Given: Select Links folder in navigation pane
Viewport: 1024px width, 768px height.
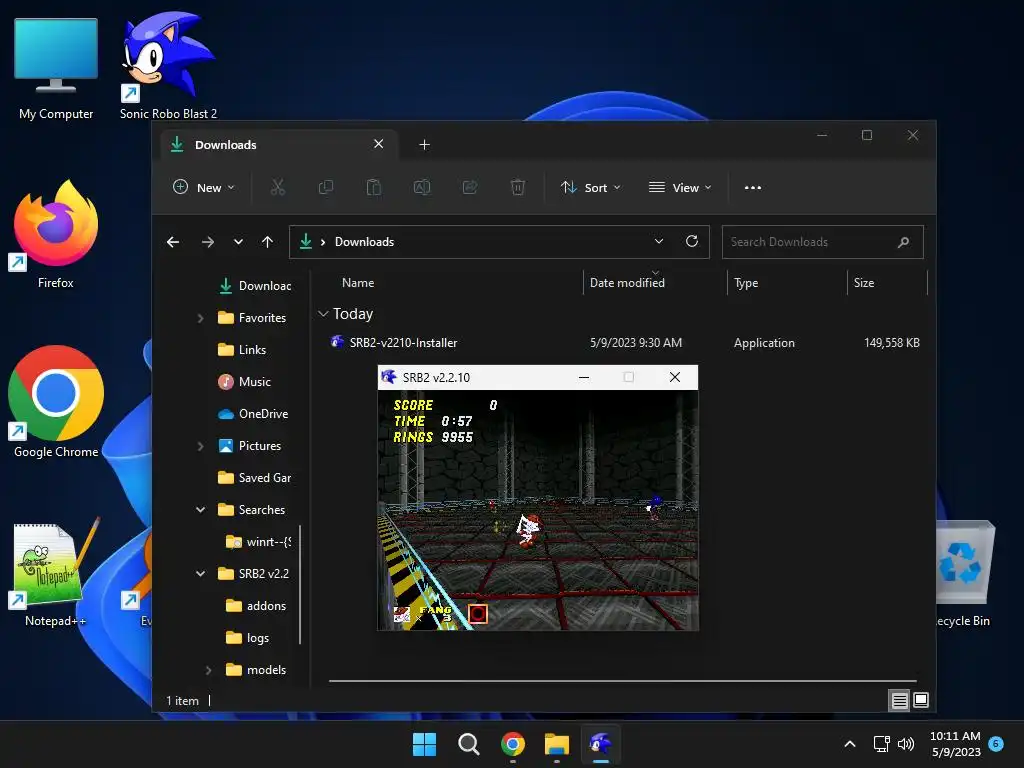Looking at the screenshot, I should (242, 350).
